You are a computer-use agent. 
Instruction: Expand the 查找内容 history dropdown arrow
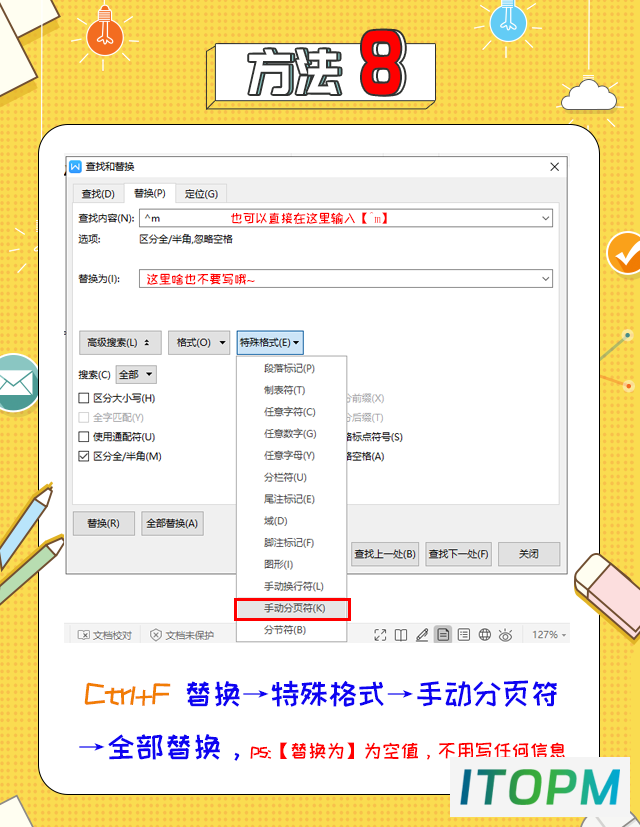[546, 218]
